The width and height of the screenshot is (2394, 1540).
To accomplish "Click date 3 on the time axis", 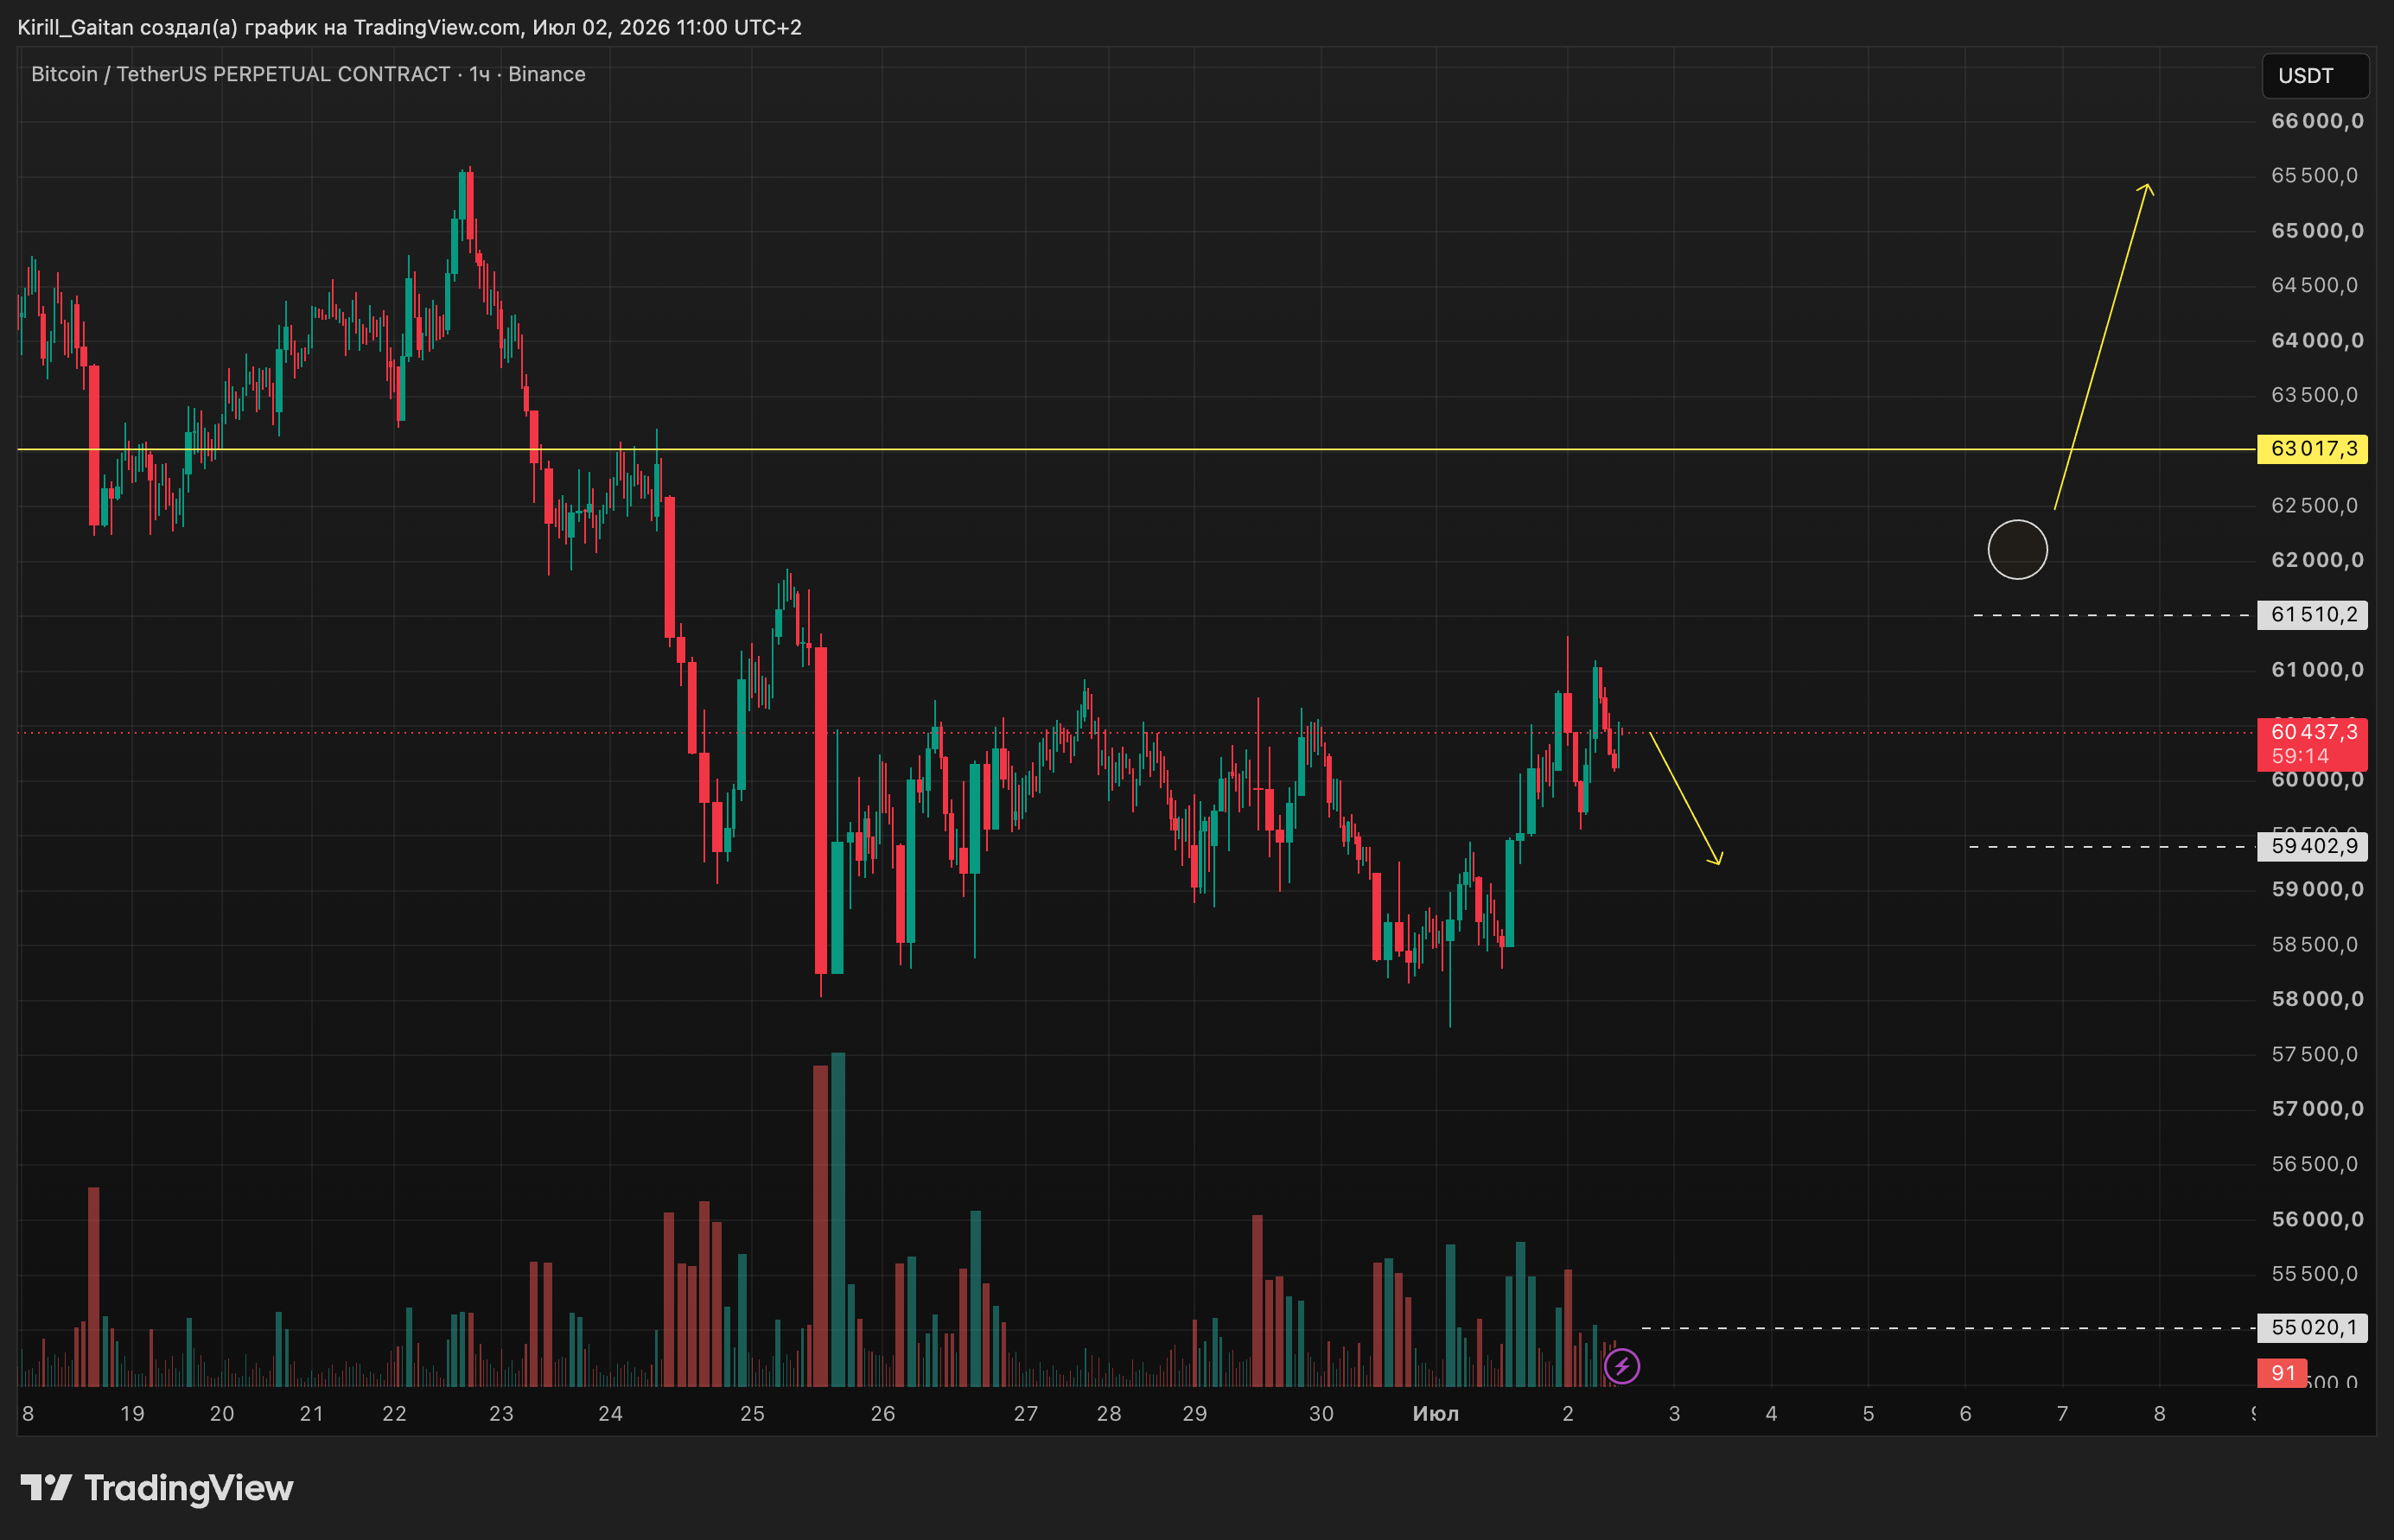I will point(1675,1414).
